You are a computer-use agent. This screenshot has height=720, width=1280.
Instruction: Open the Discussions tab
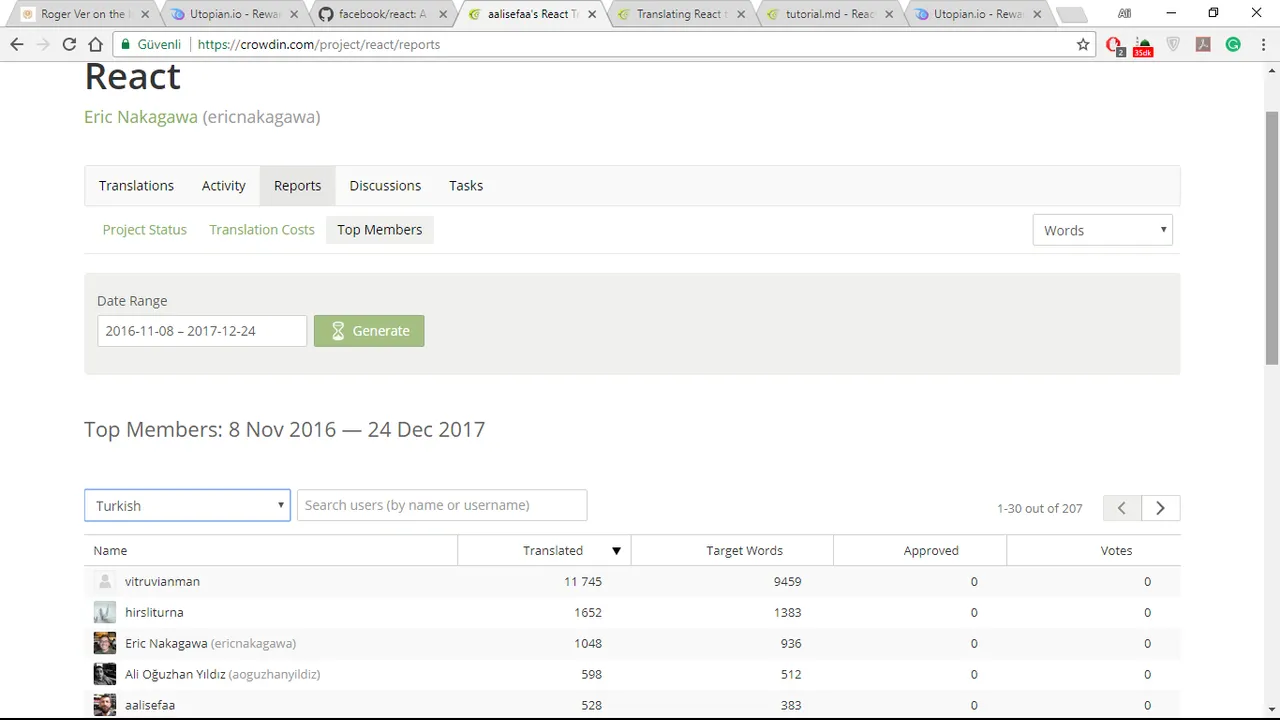pos(385,186)
